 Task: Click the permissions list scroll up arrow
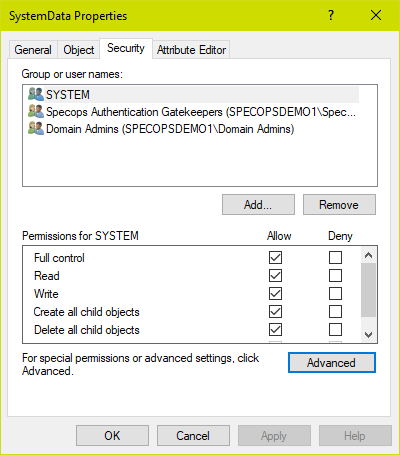(368, 255)
